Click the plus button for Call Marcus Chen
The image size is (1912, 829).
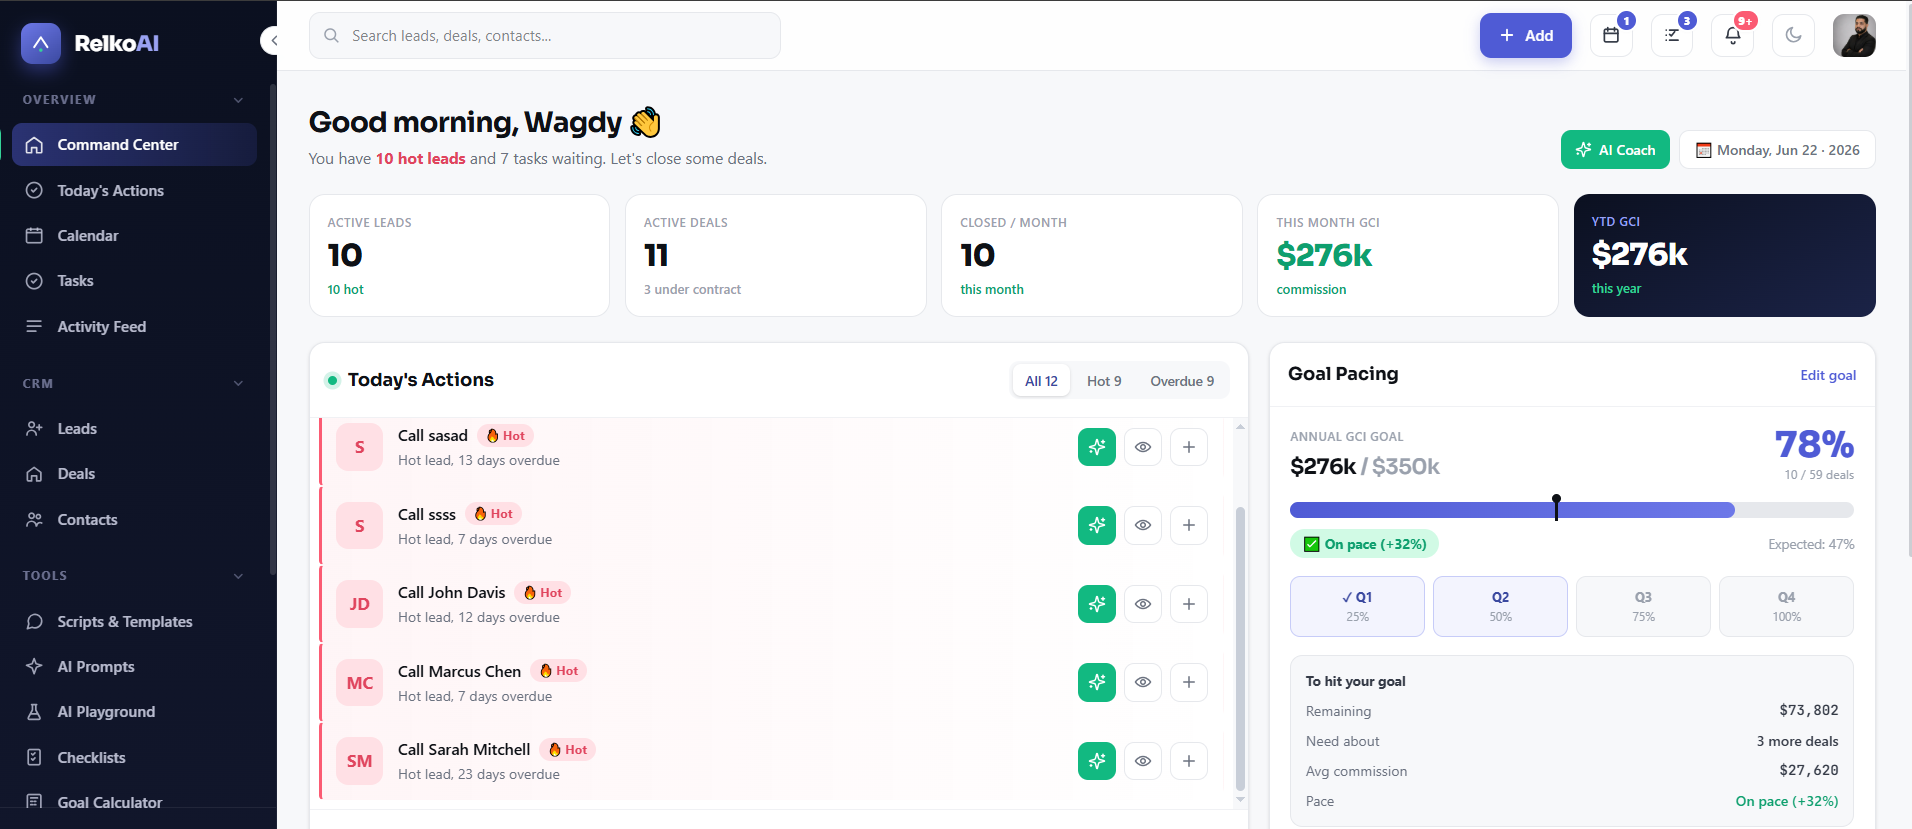tap(1189, 682)
